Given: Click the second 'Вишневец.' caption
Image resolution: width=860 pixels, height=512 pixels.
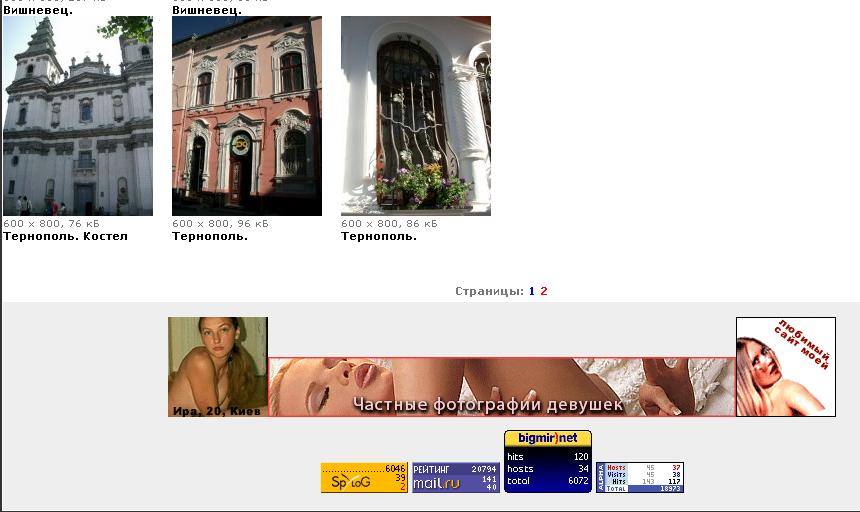Looking at the screenshot, I should [207, 10].
